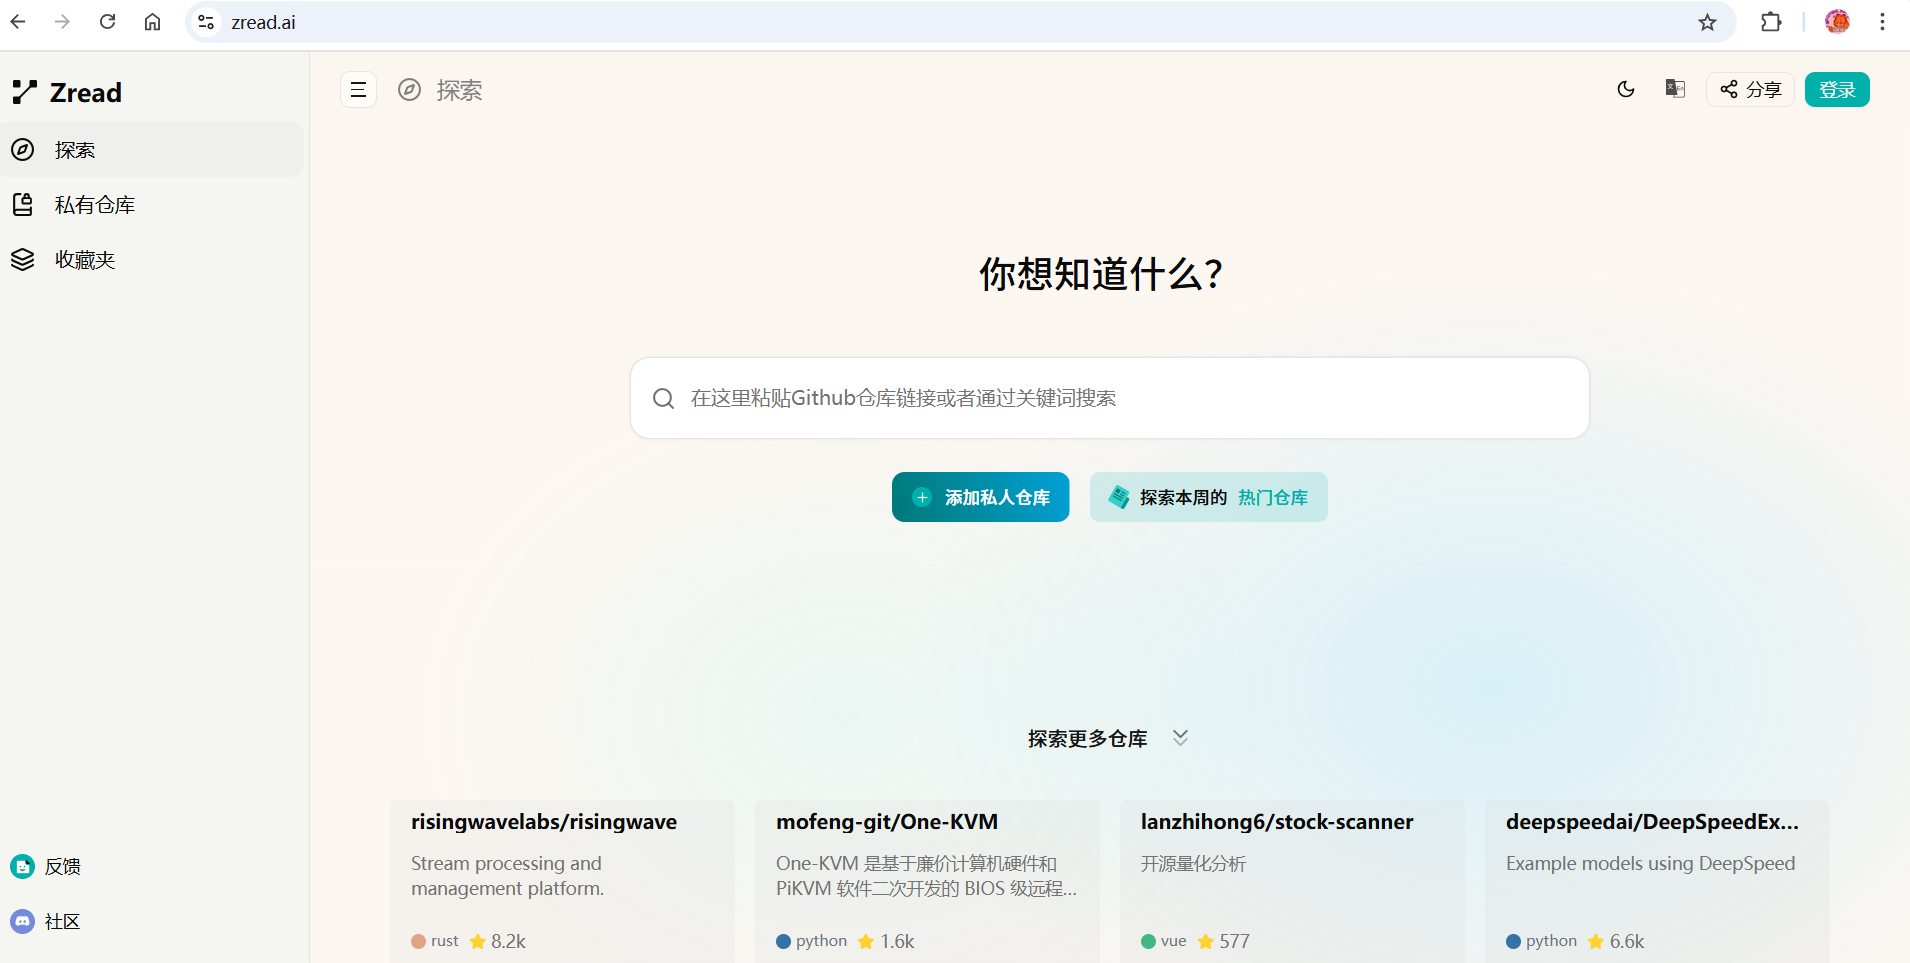Open the 收藏夹 sidebar item

point(152,260)
